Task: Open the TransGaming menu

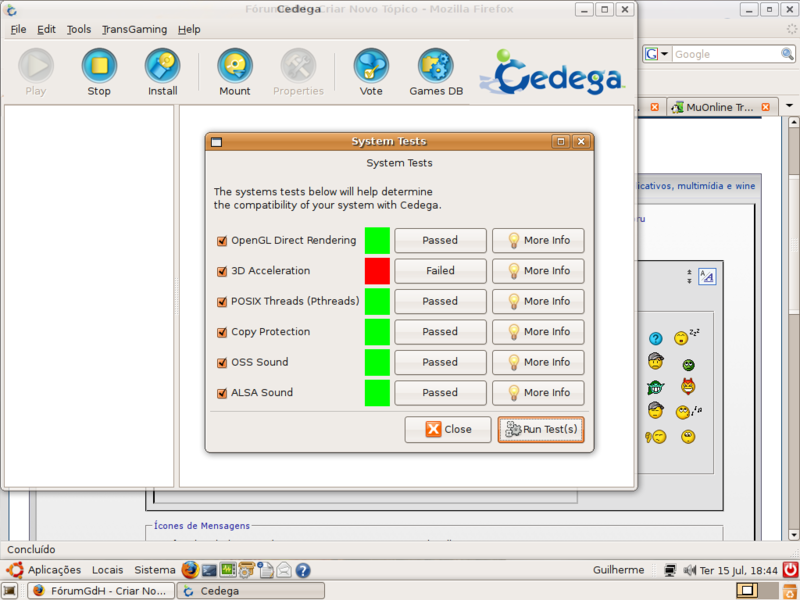Action: (135, 30)
